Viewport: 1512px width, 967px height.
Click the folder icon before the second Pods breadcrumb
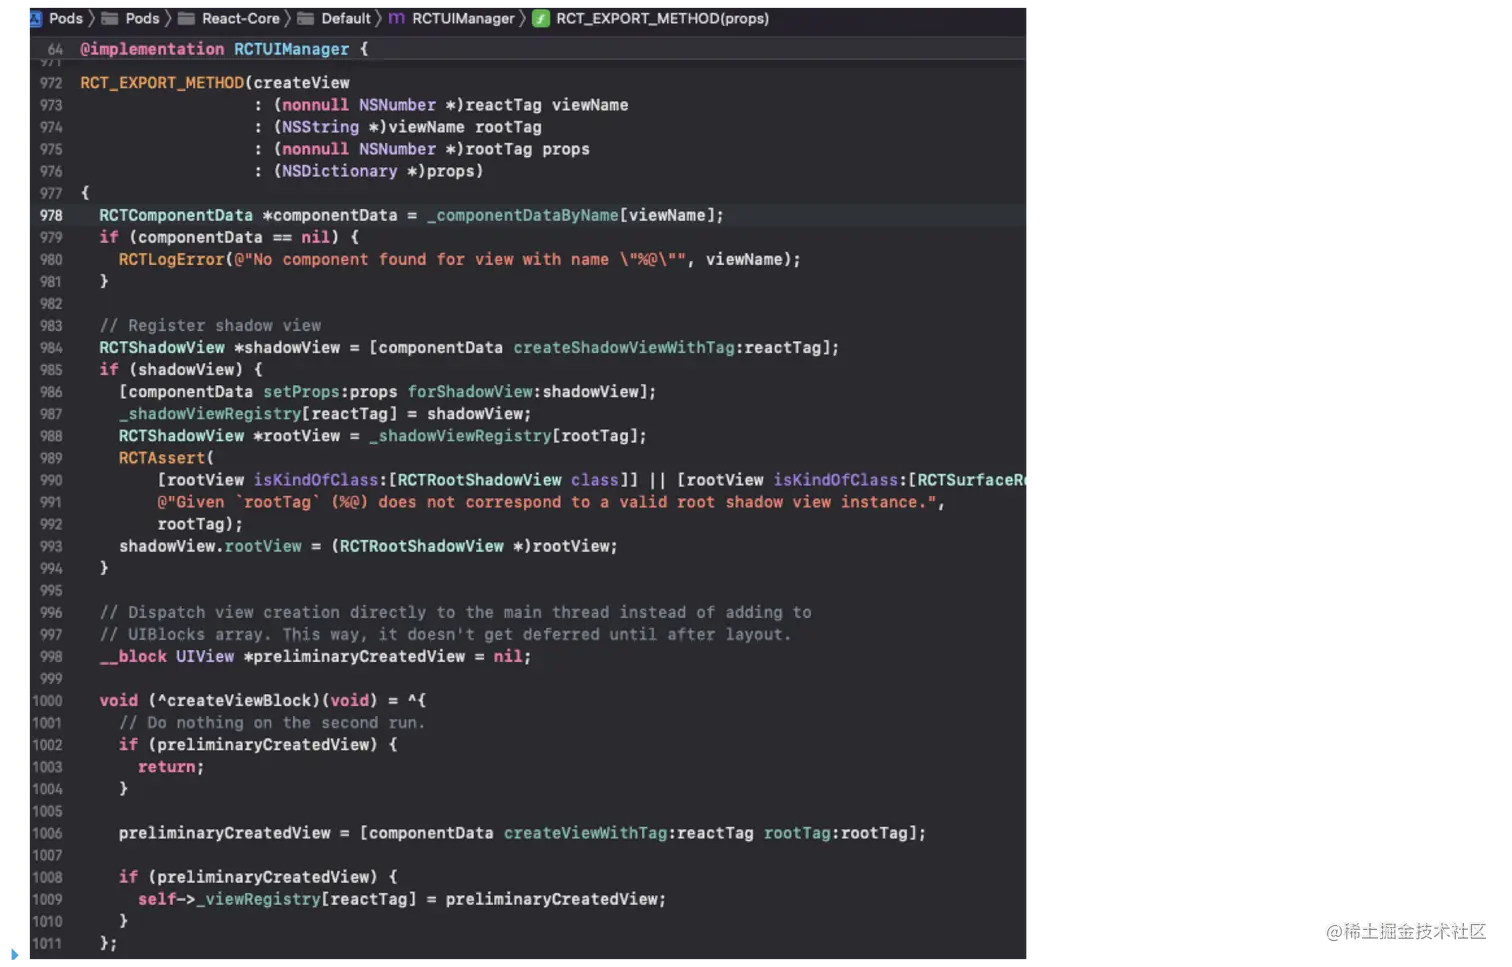point(110,18)
